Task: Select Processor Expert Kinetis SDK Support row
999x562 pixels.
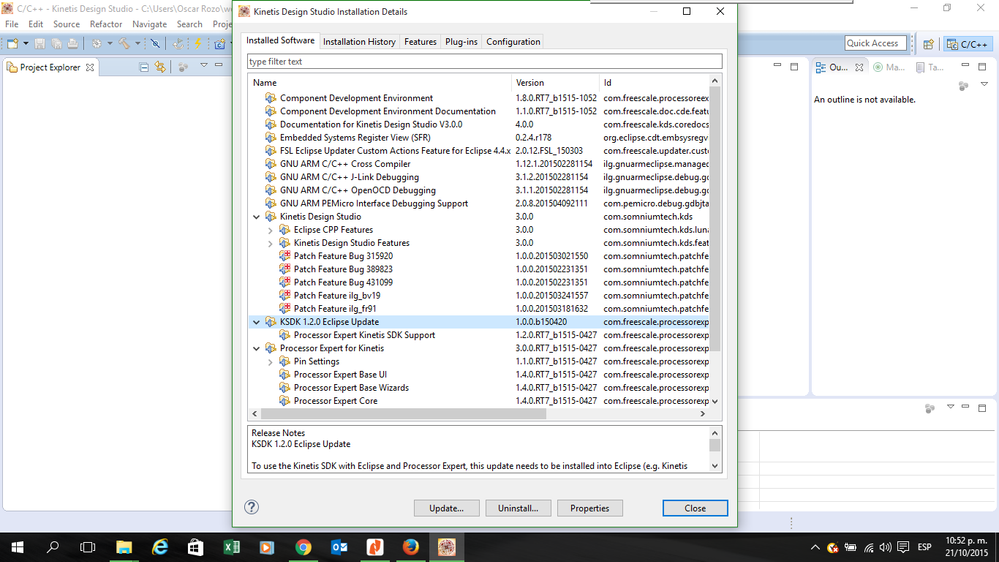Action: (x=478, y=335)
